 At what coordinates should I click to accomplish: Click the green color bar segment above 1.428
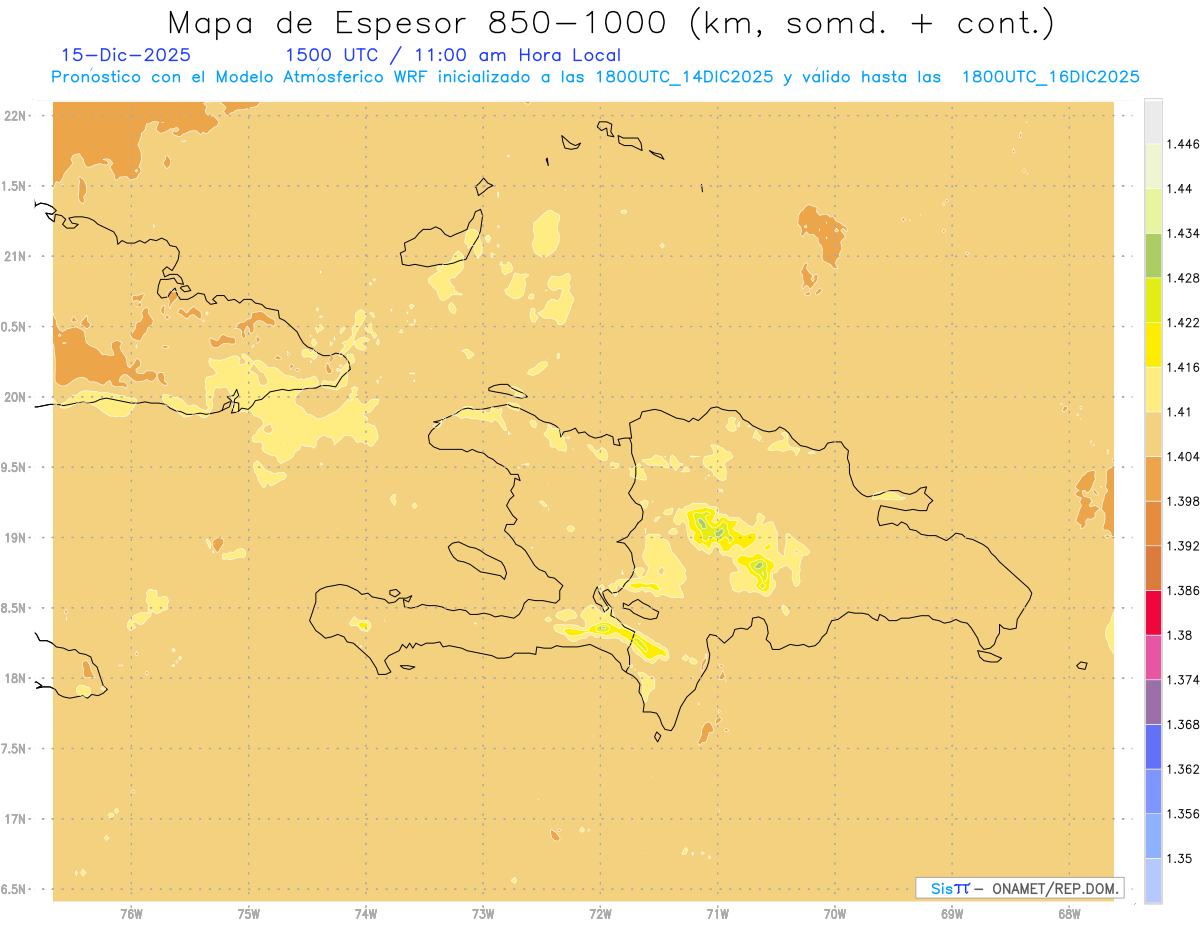pos(1154,256)
